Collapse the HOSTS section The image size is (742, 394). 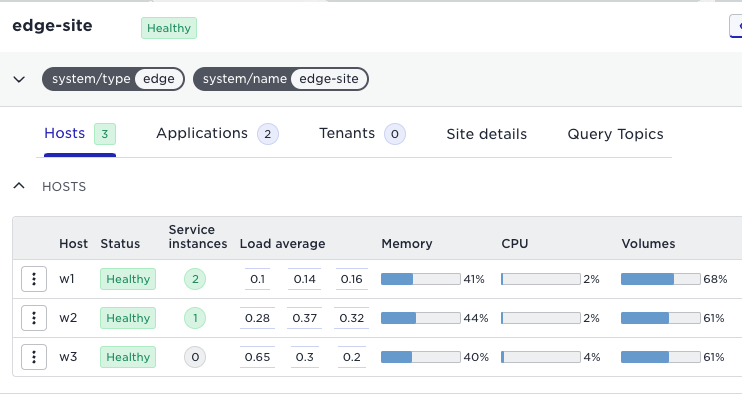[x=19, y=186]
